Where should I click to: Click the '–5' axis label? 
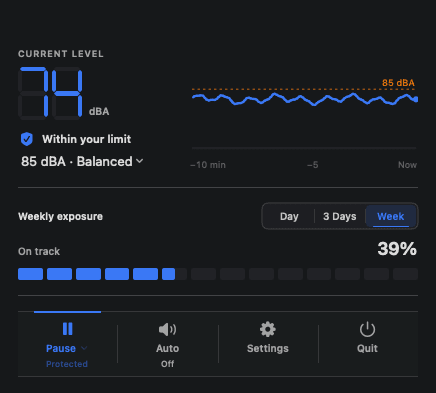pos(313,165)
